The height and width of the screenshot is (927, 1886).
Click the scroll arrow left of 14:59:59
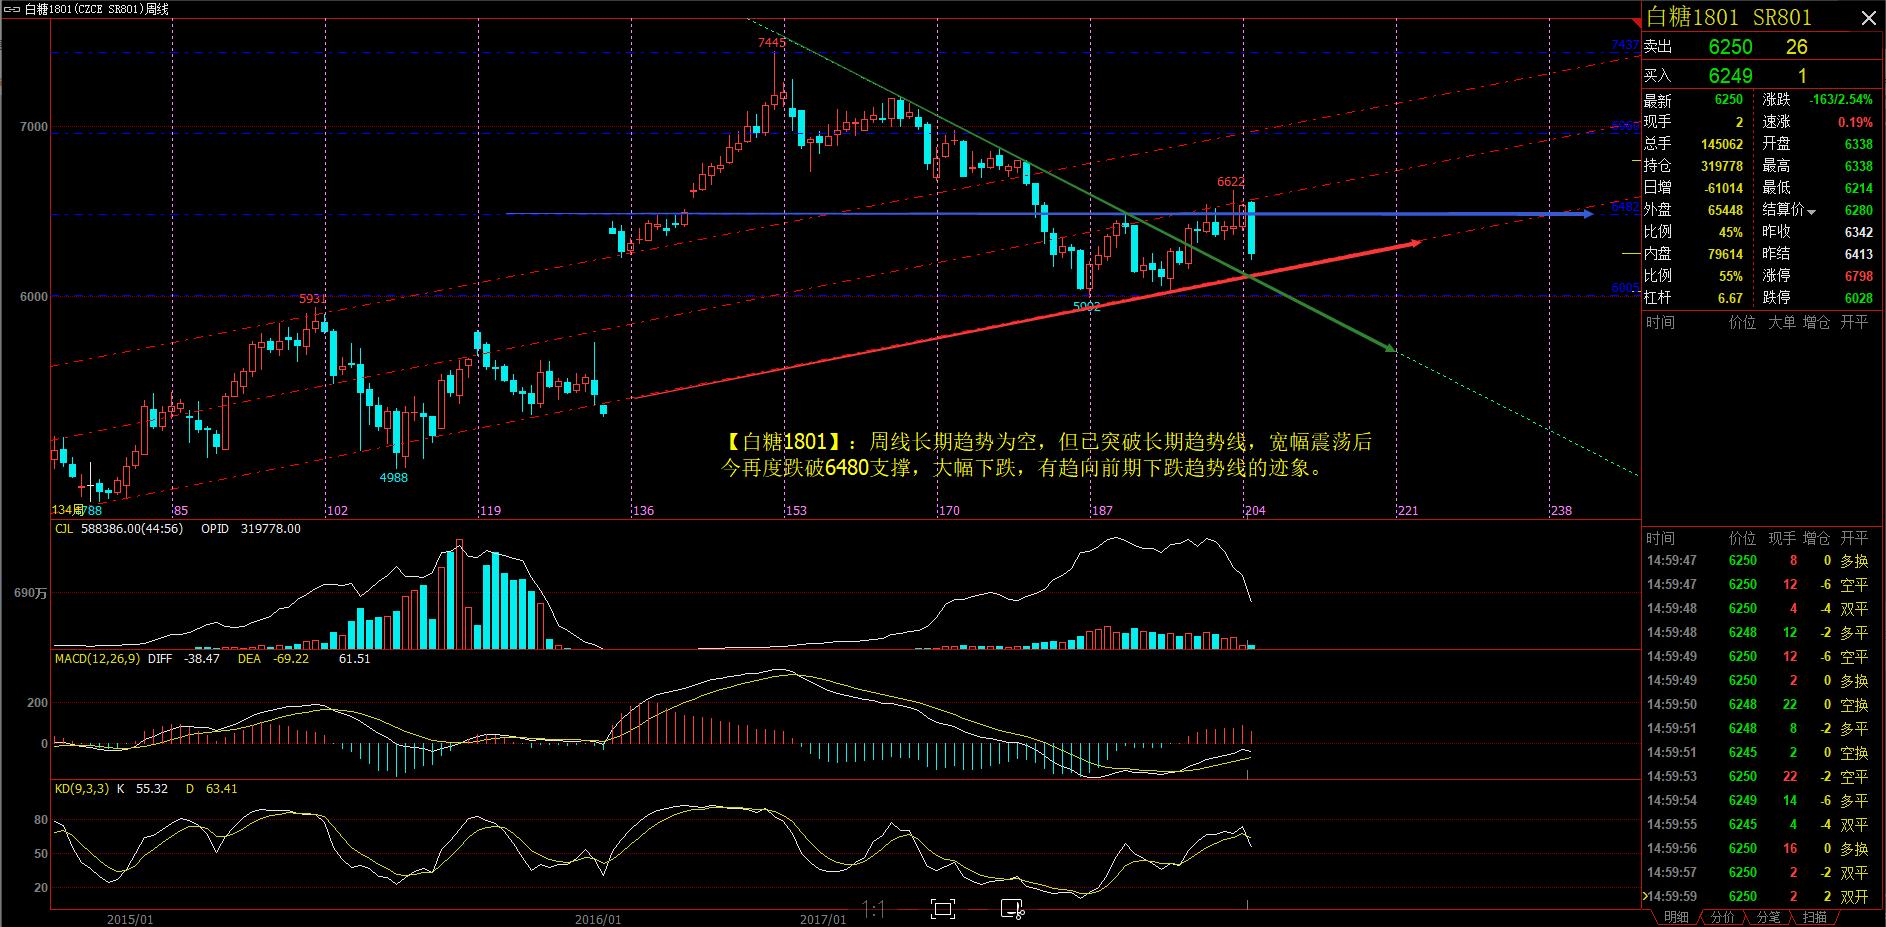tap(1645, 896)
